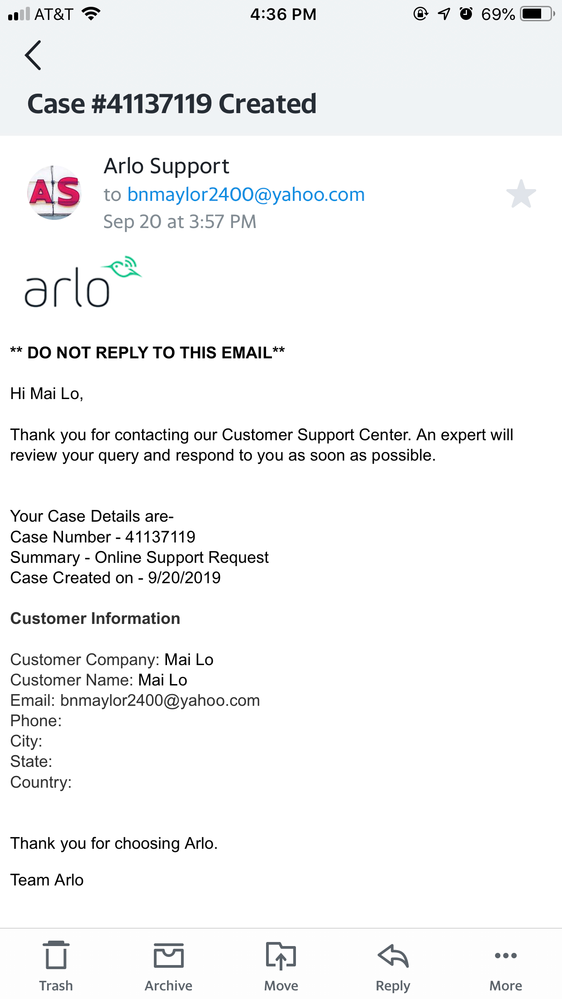Screen dimensions: 562x999
Task: Tap the Arlo Support sender name
Action: (166, 166)
